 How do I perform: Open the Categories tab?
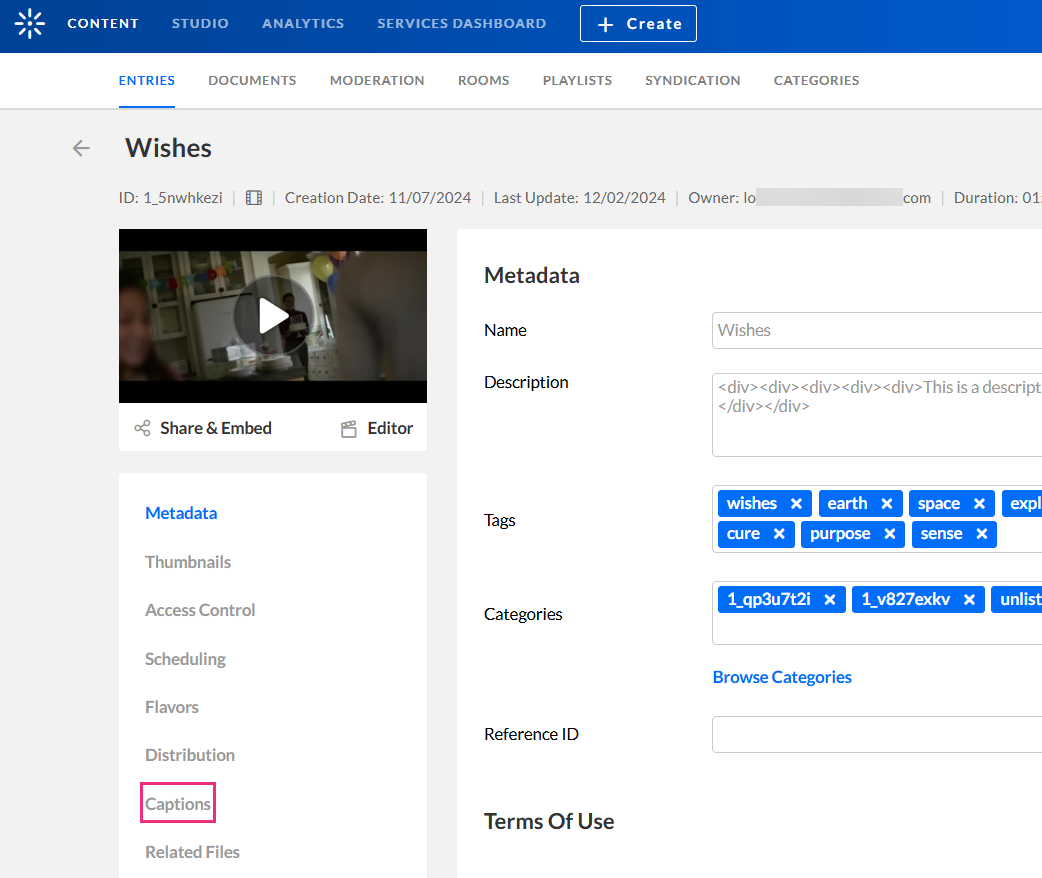coord(816,80)
